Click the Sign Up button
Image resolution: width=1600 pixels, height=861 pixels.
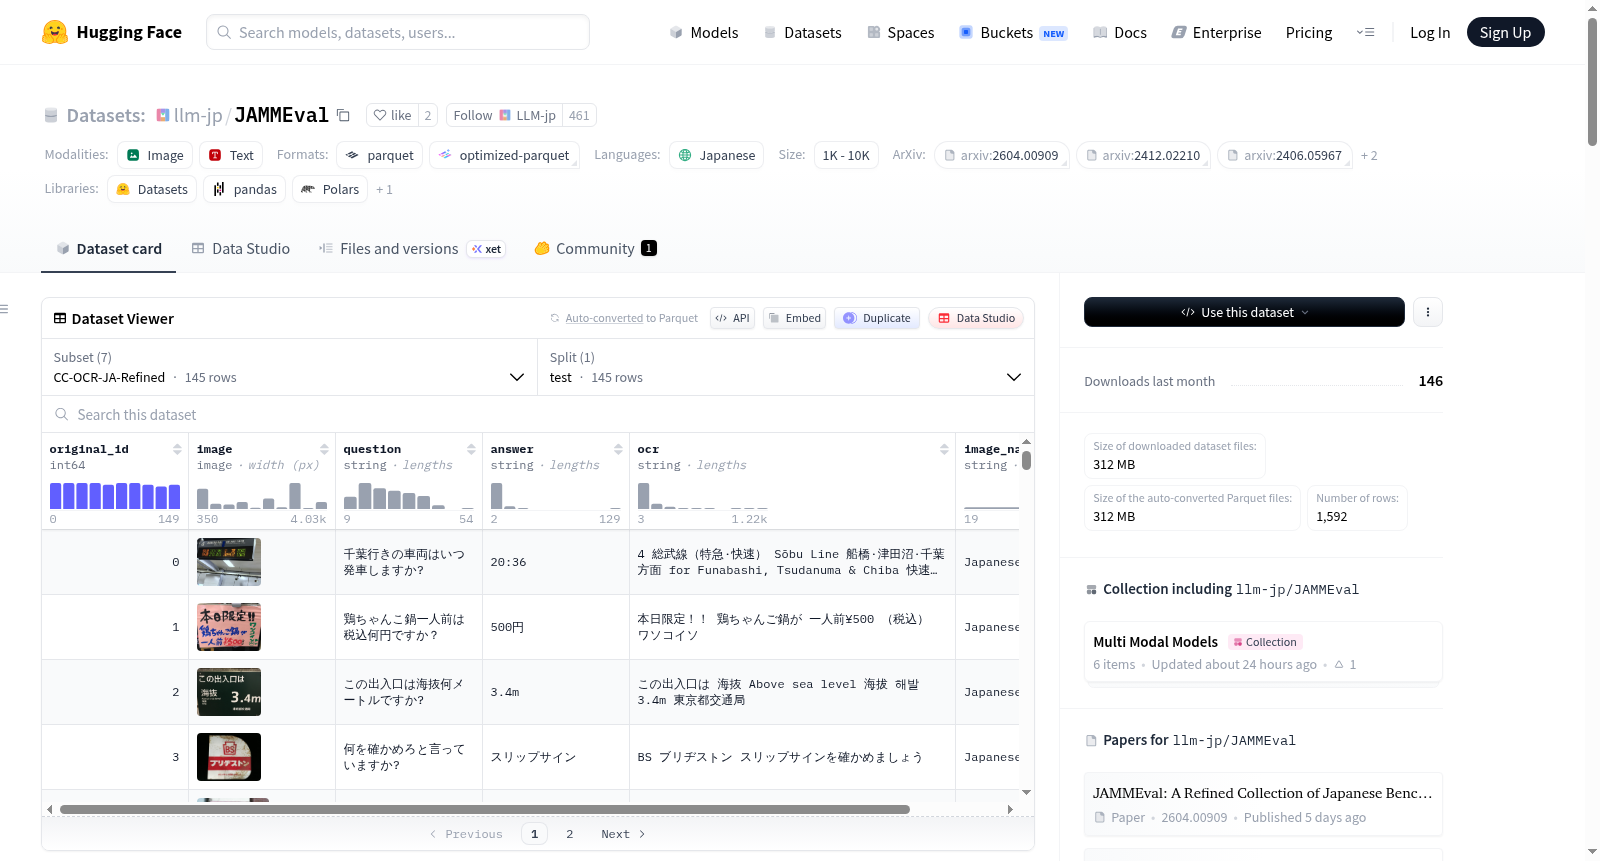(1505, 32)
